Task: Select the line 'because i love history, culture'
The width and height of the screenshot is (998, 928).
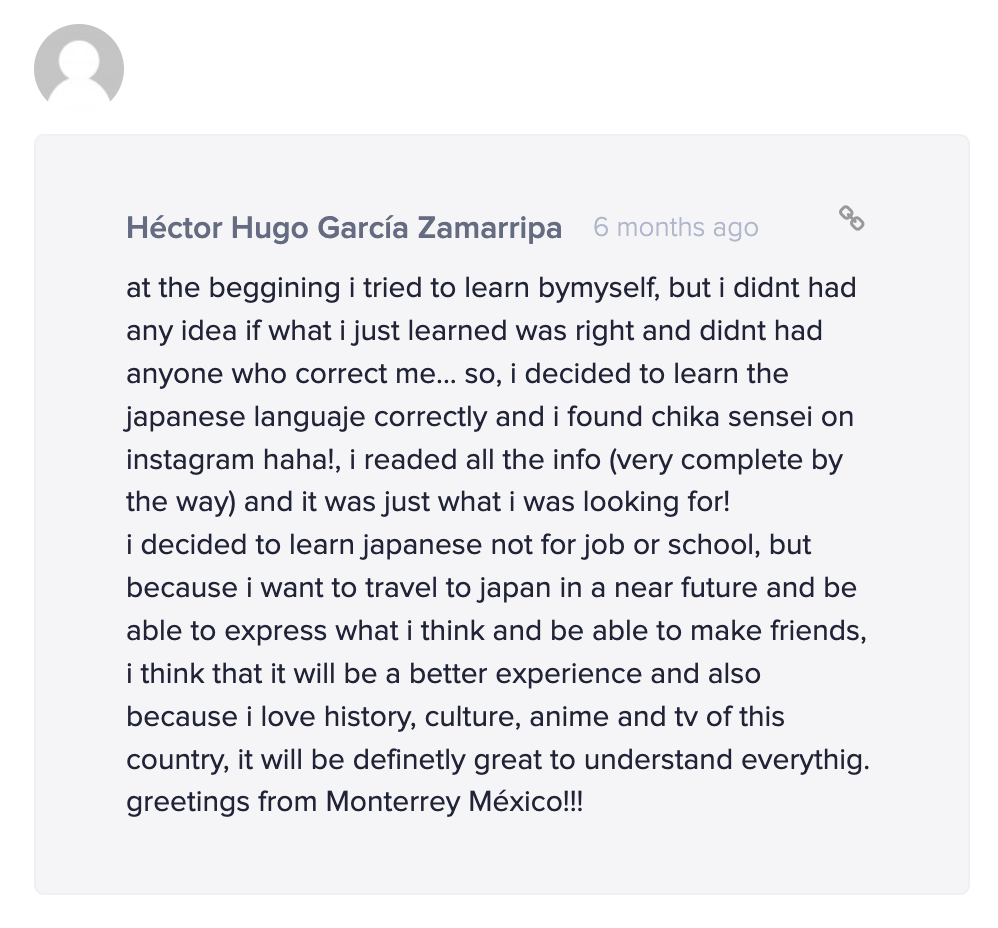Action: click(x=455, y=717)
